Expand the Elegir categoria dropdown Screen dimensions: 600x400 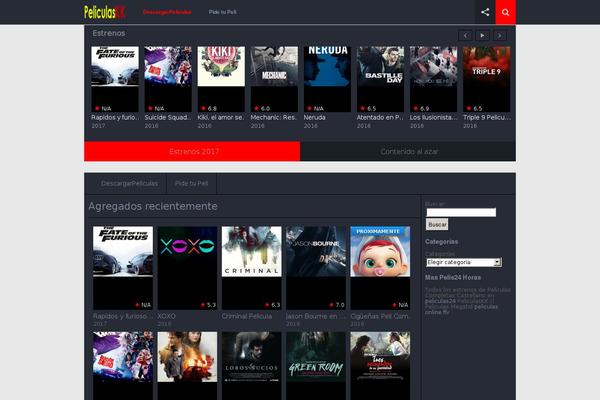pyautogui.click(x=464, y=262)
